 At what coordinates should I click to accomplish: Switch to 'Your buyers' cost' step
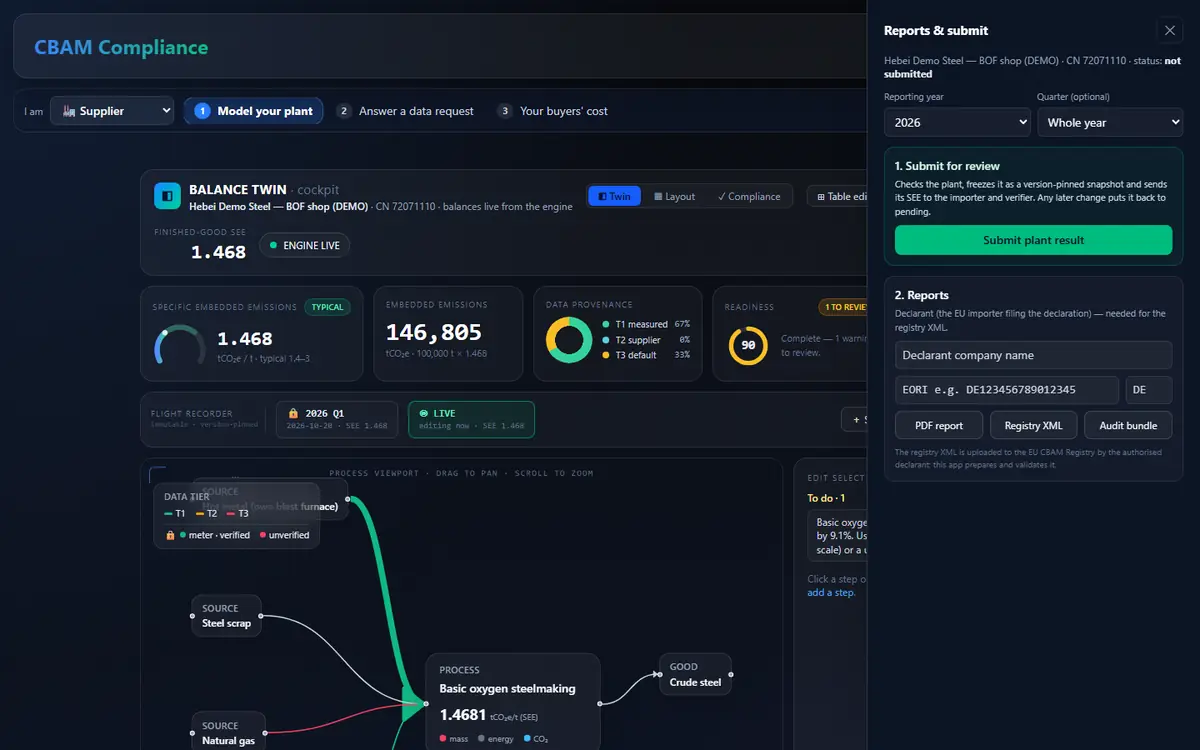point(552,111)
